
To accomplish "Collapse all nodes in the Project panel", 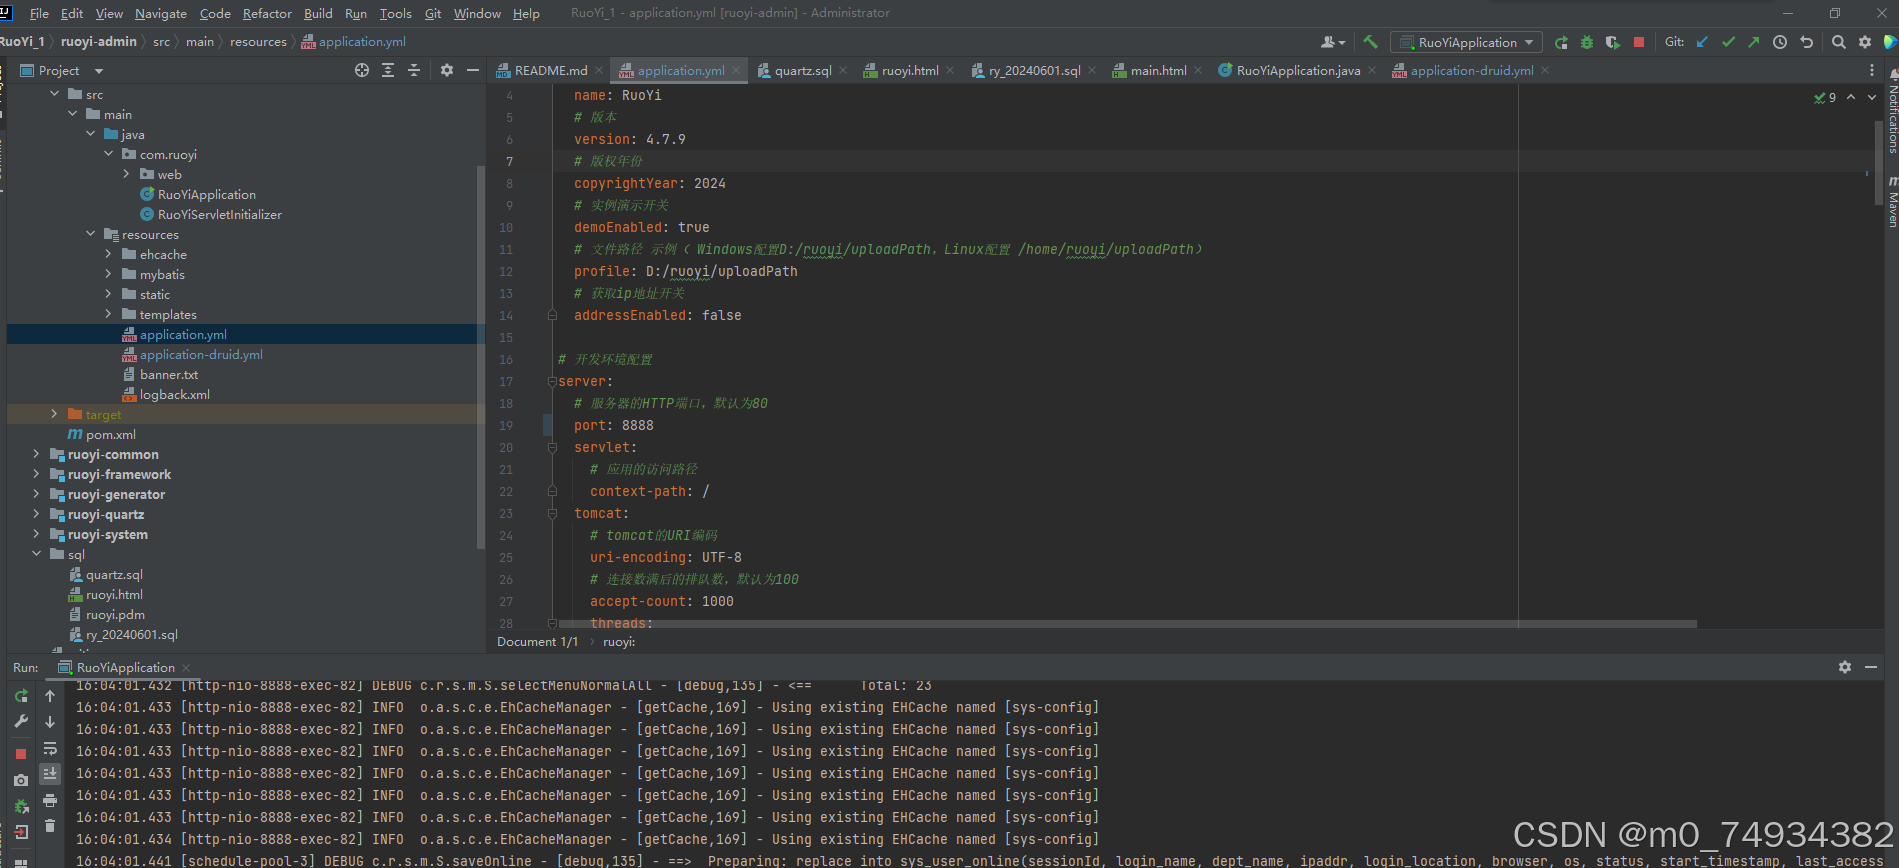I will [414, 70].
